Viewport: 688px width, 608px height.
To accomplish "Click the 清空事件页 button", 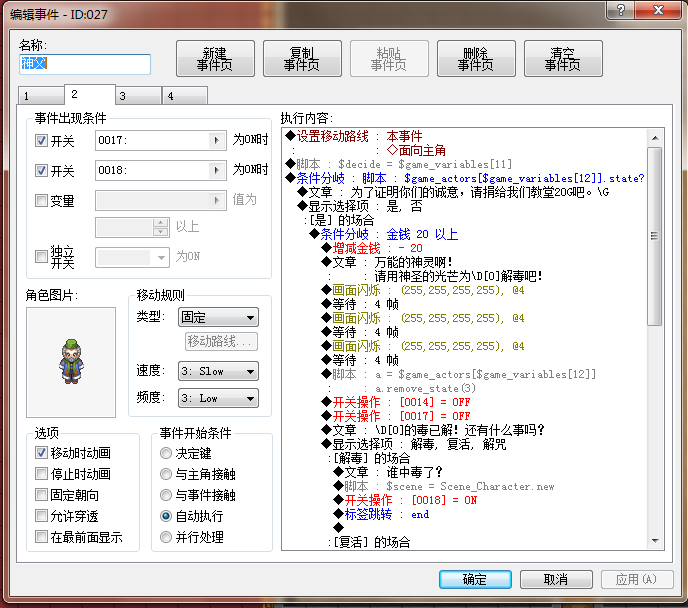I will pos(563,59).
